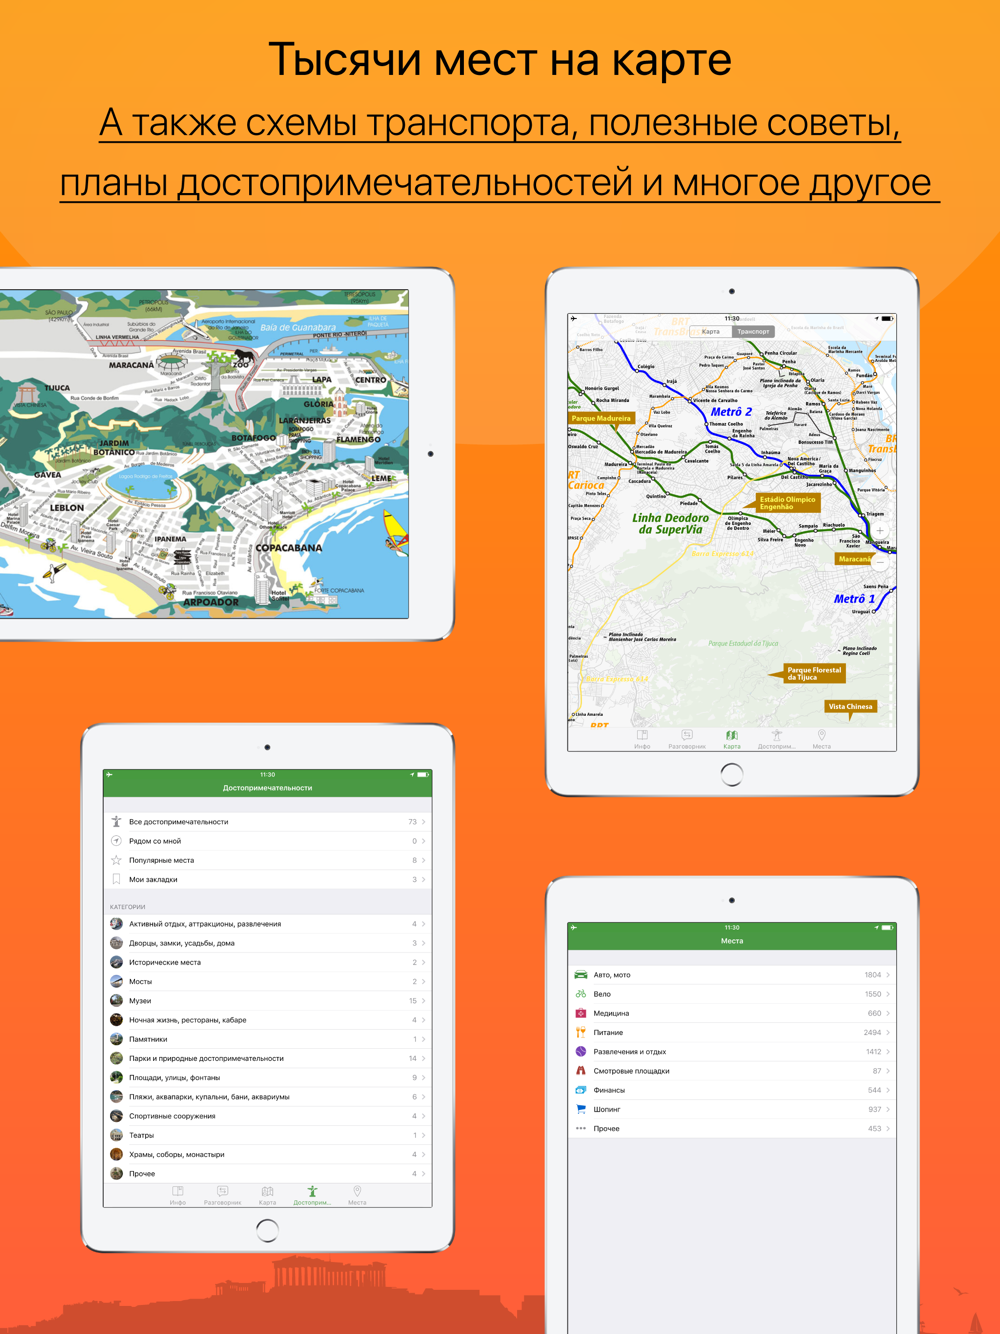
Task: Tap the banknote icon for Финансы
Action: pyautogui.click(x=581, y=1090)
